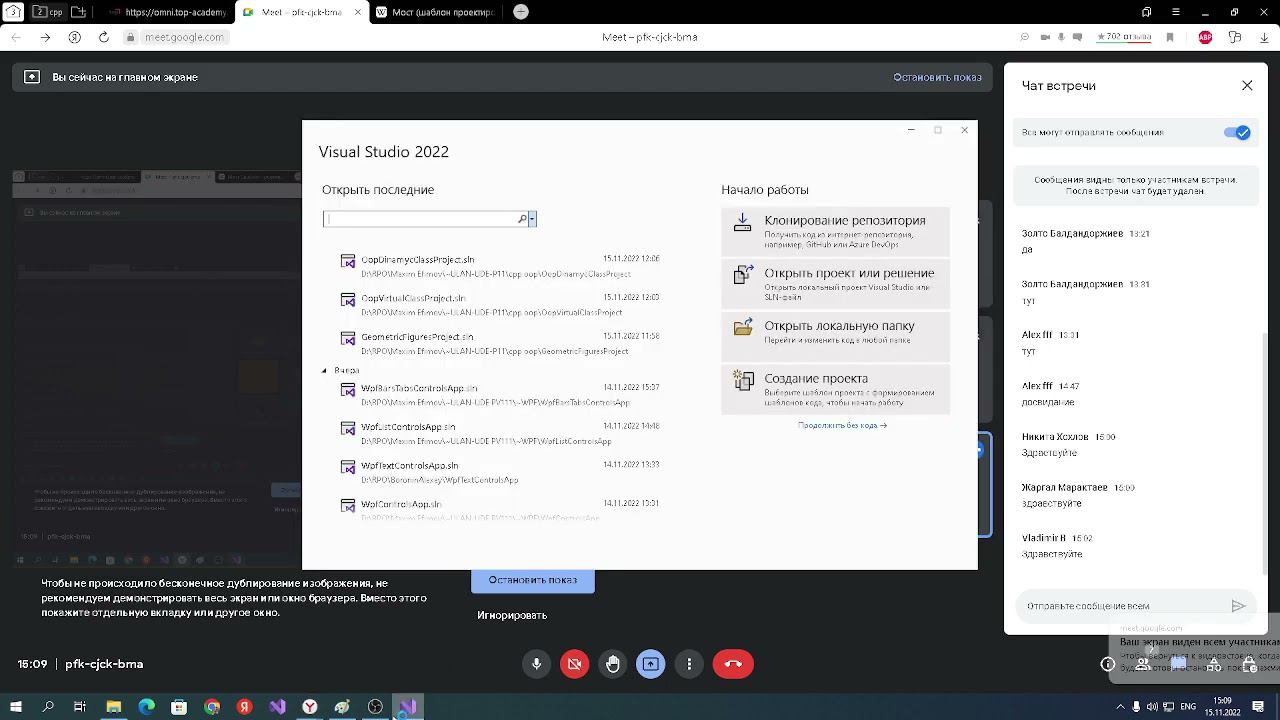Click the WpfListControlsApp.sln solution icon
Screen dimensions: 1280x720
tap(348, 429)
